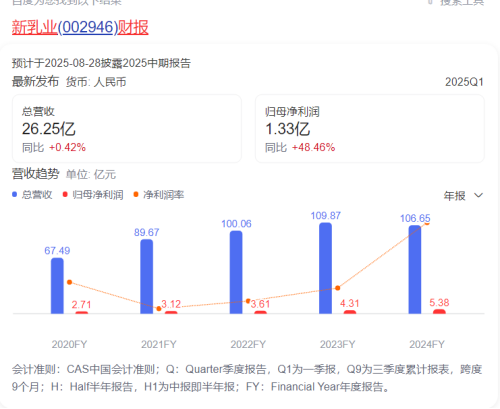Screen dimensions: 500x409
Task: Click the 同比 +0.42% revenue change
Action: pyautogui.click(x=54, y=147)
